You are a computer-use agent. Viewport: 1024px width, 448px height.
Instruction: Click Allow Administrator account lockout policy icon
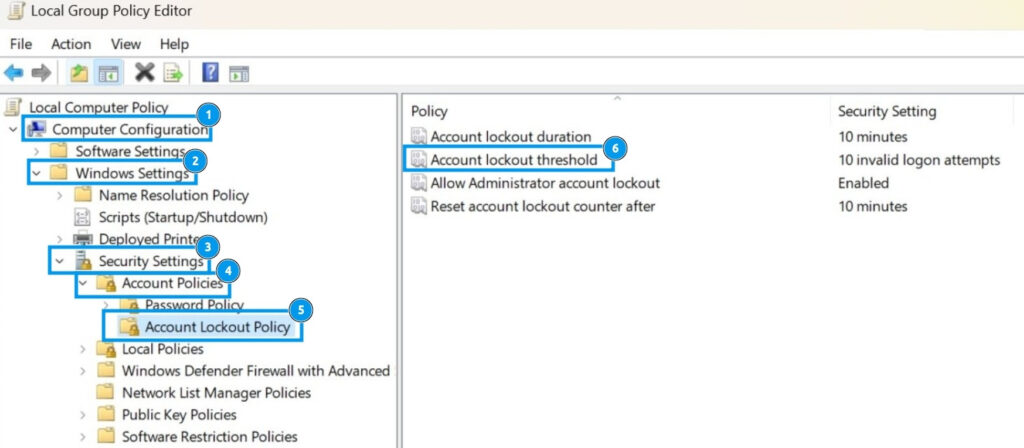pyautogui.click(x=419, y=183)
